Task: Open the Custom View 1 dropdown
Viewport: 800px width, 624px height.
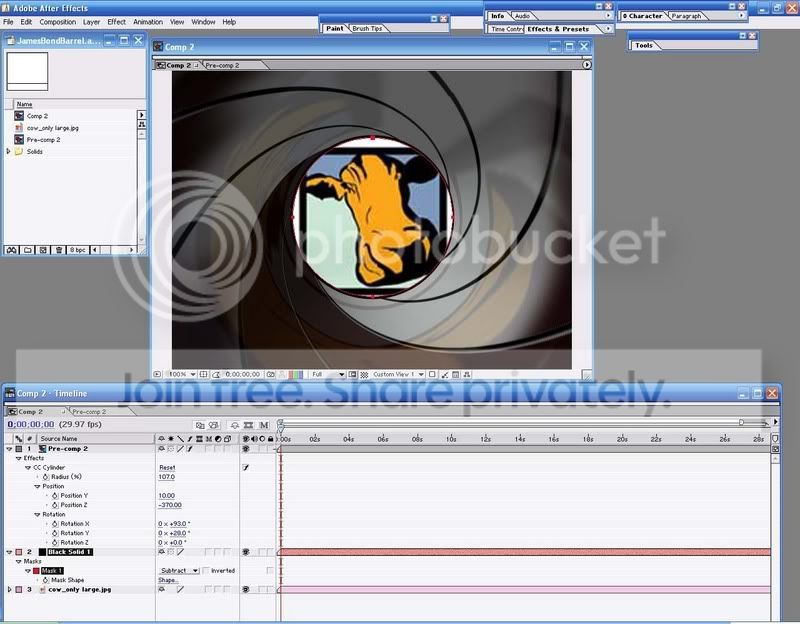Action: (x=398, y=375)
